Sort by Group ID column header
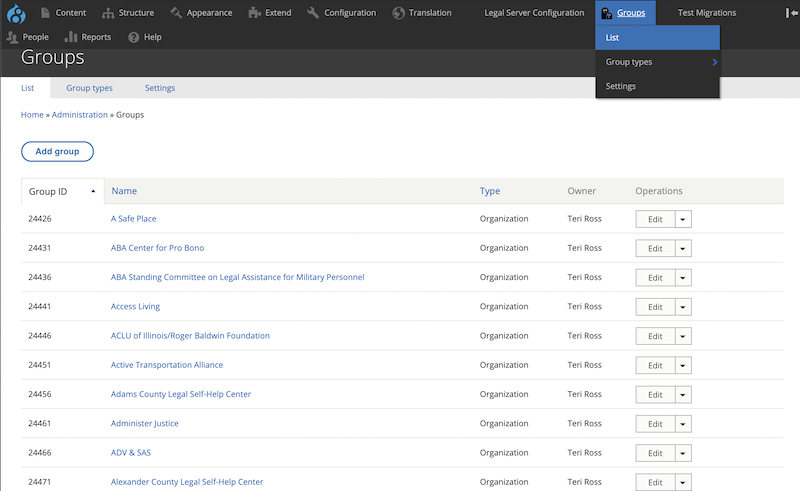This screenshot has height=491, width=800. click(48, 191)
